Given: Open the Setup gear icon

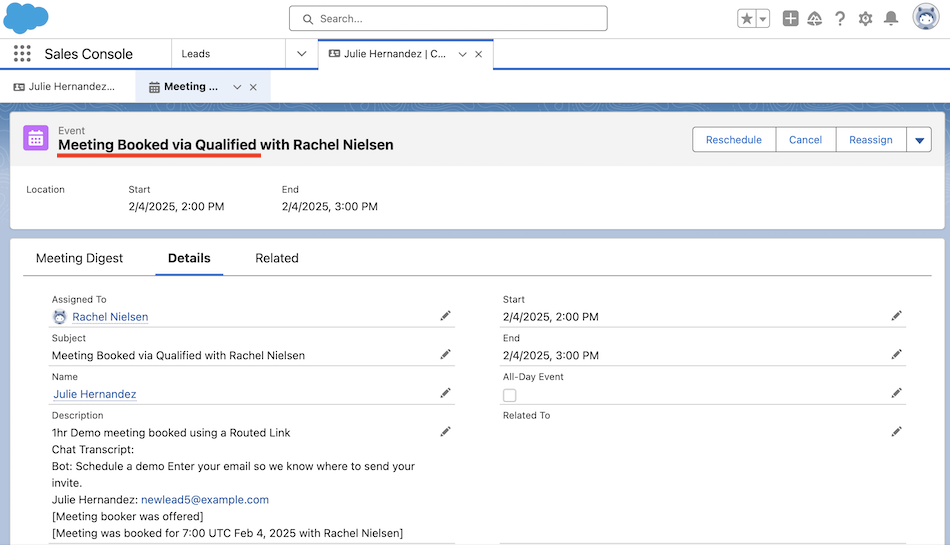Looking at the screenshot, I should point(865,19).
